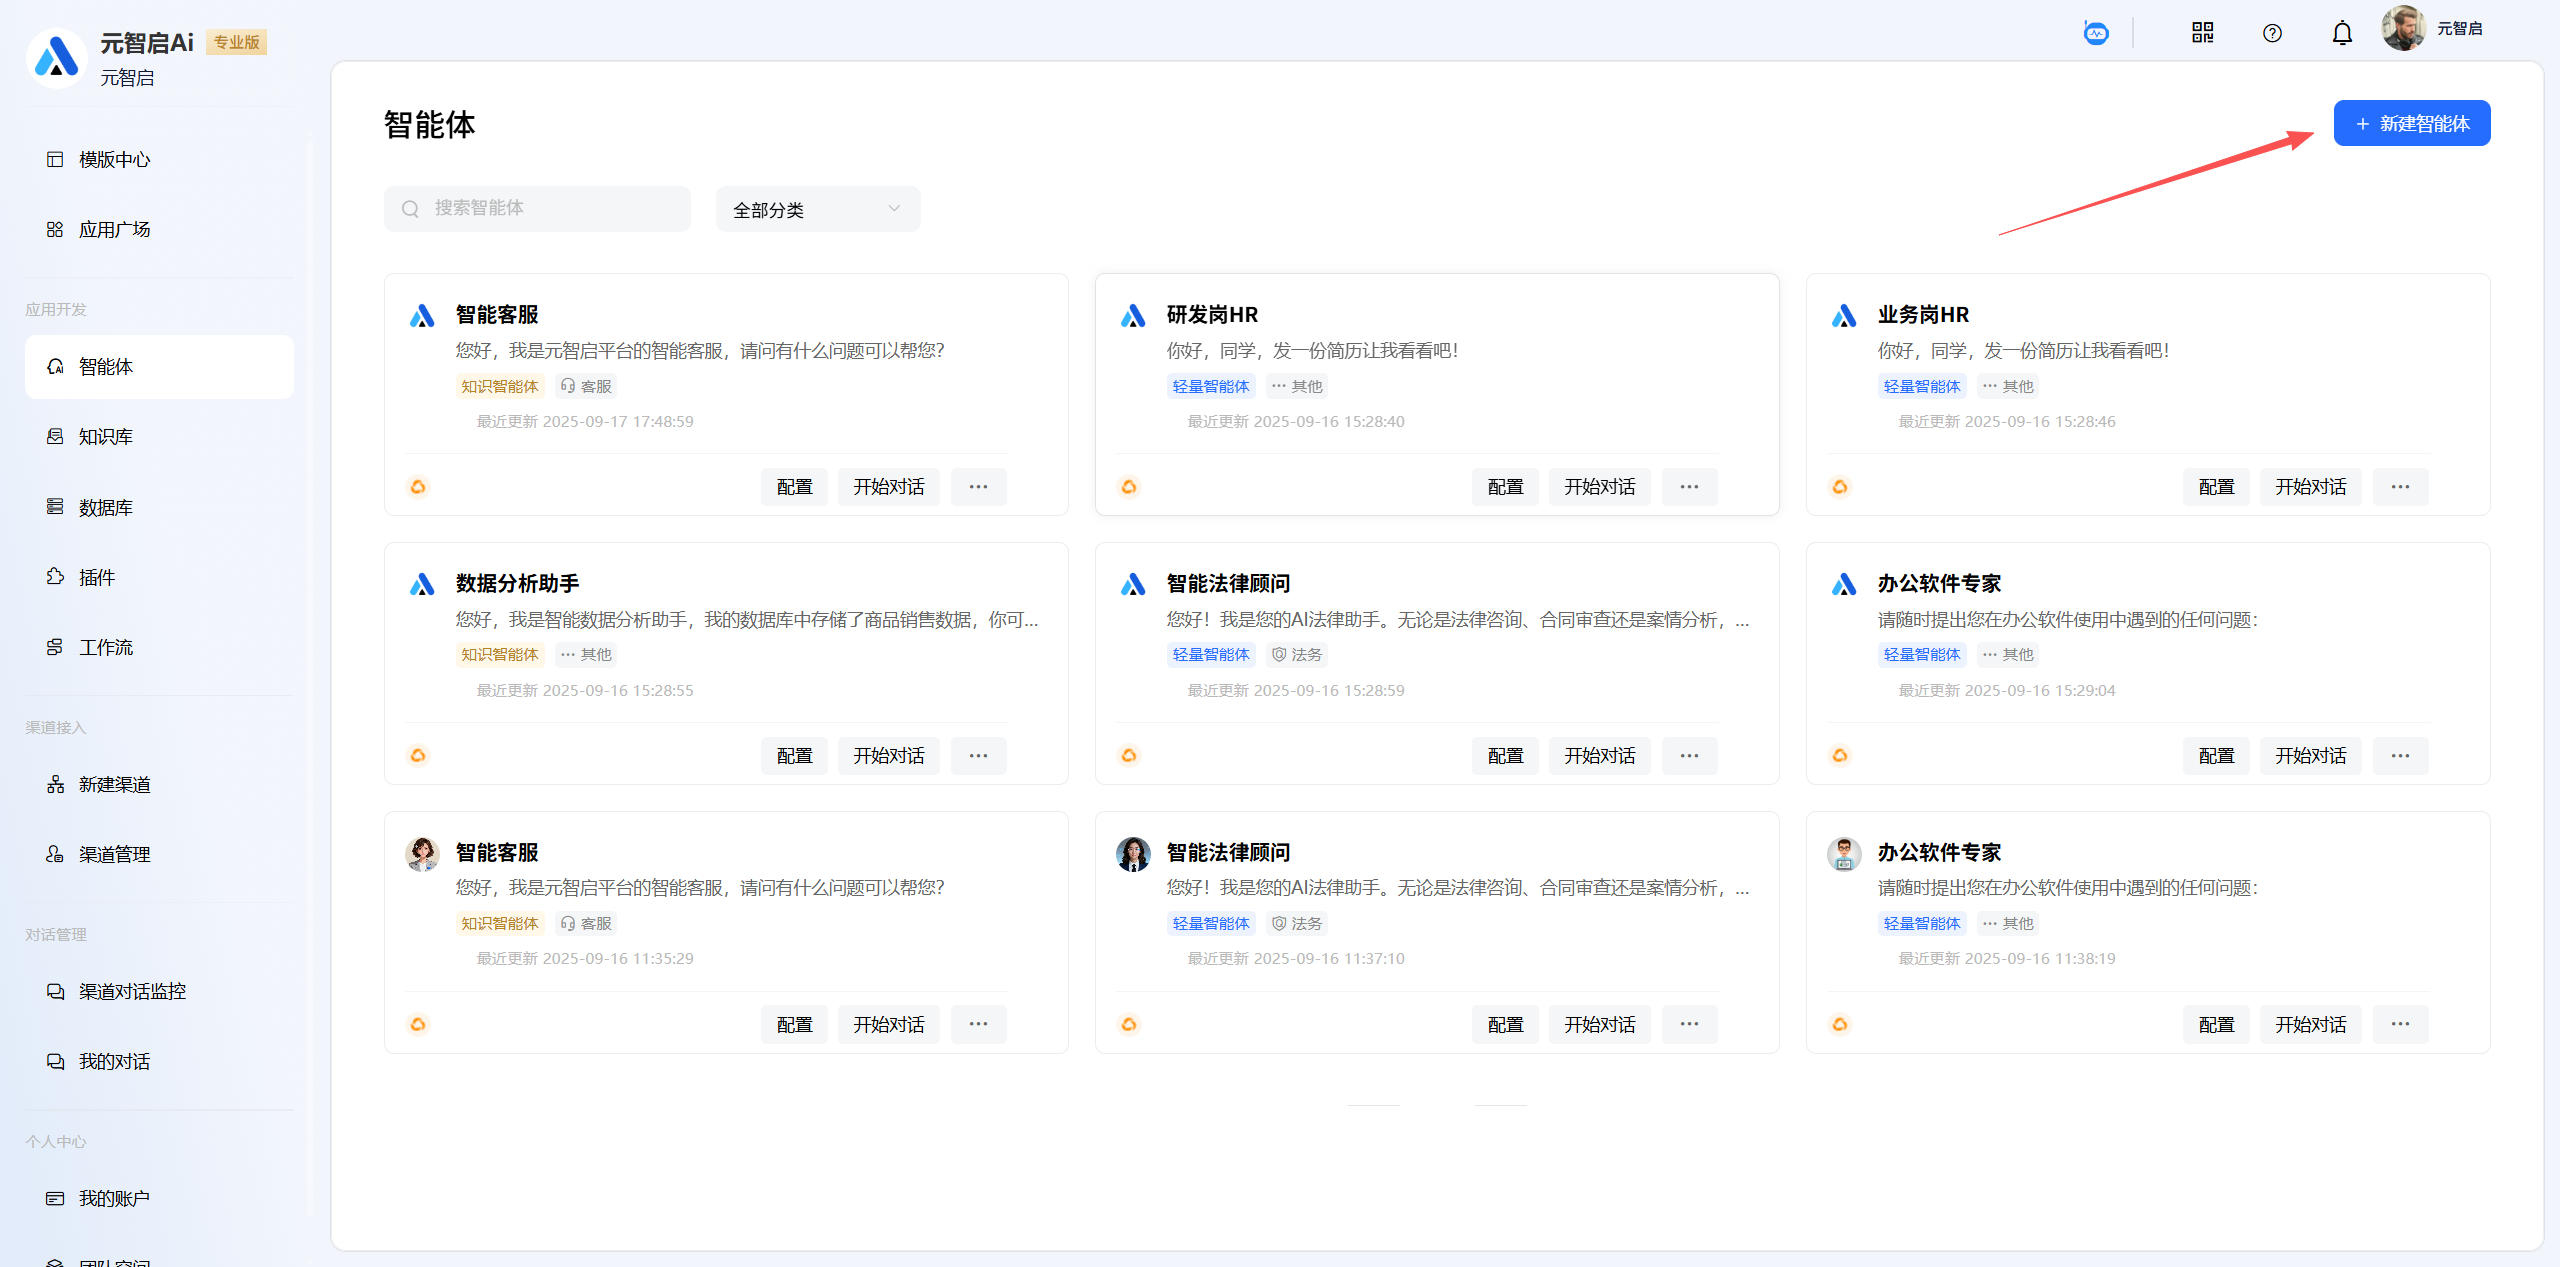Click the notification bell icon
Screen dimensions: 2560x1267
2341,33
